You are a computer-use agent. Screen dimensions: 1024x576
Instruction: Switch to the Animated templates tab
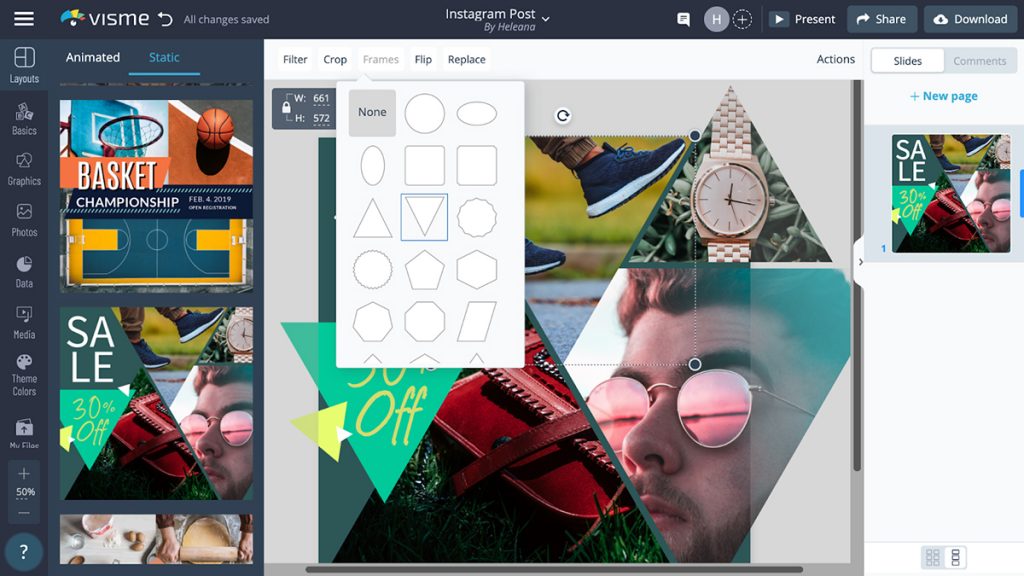click(92, 57)
